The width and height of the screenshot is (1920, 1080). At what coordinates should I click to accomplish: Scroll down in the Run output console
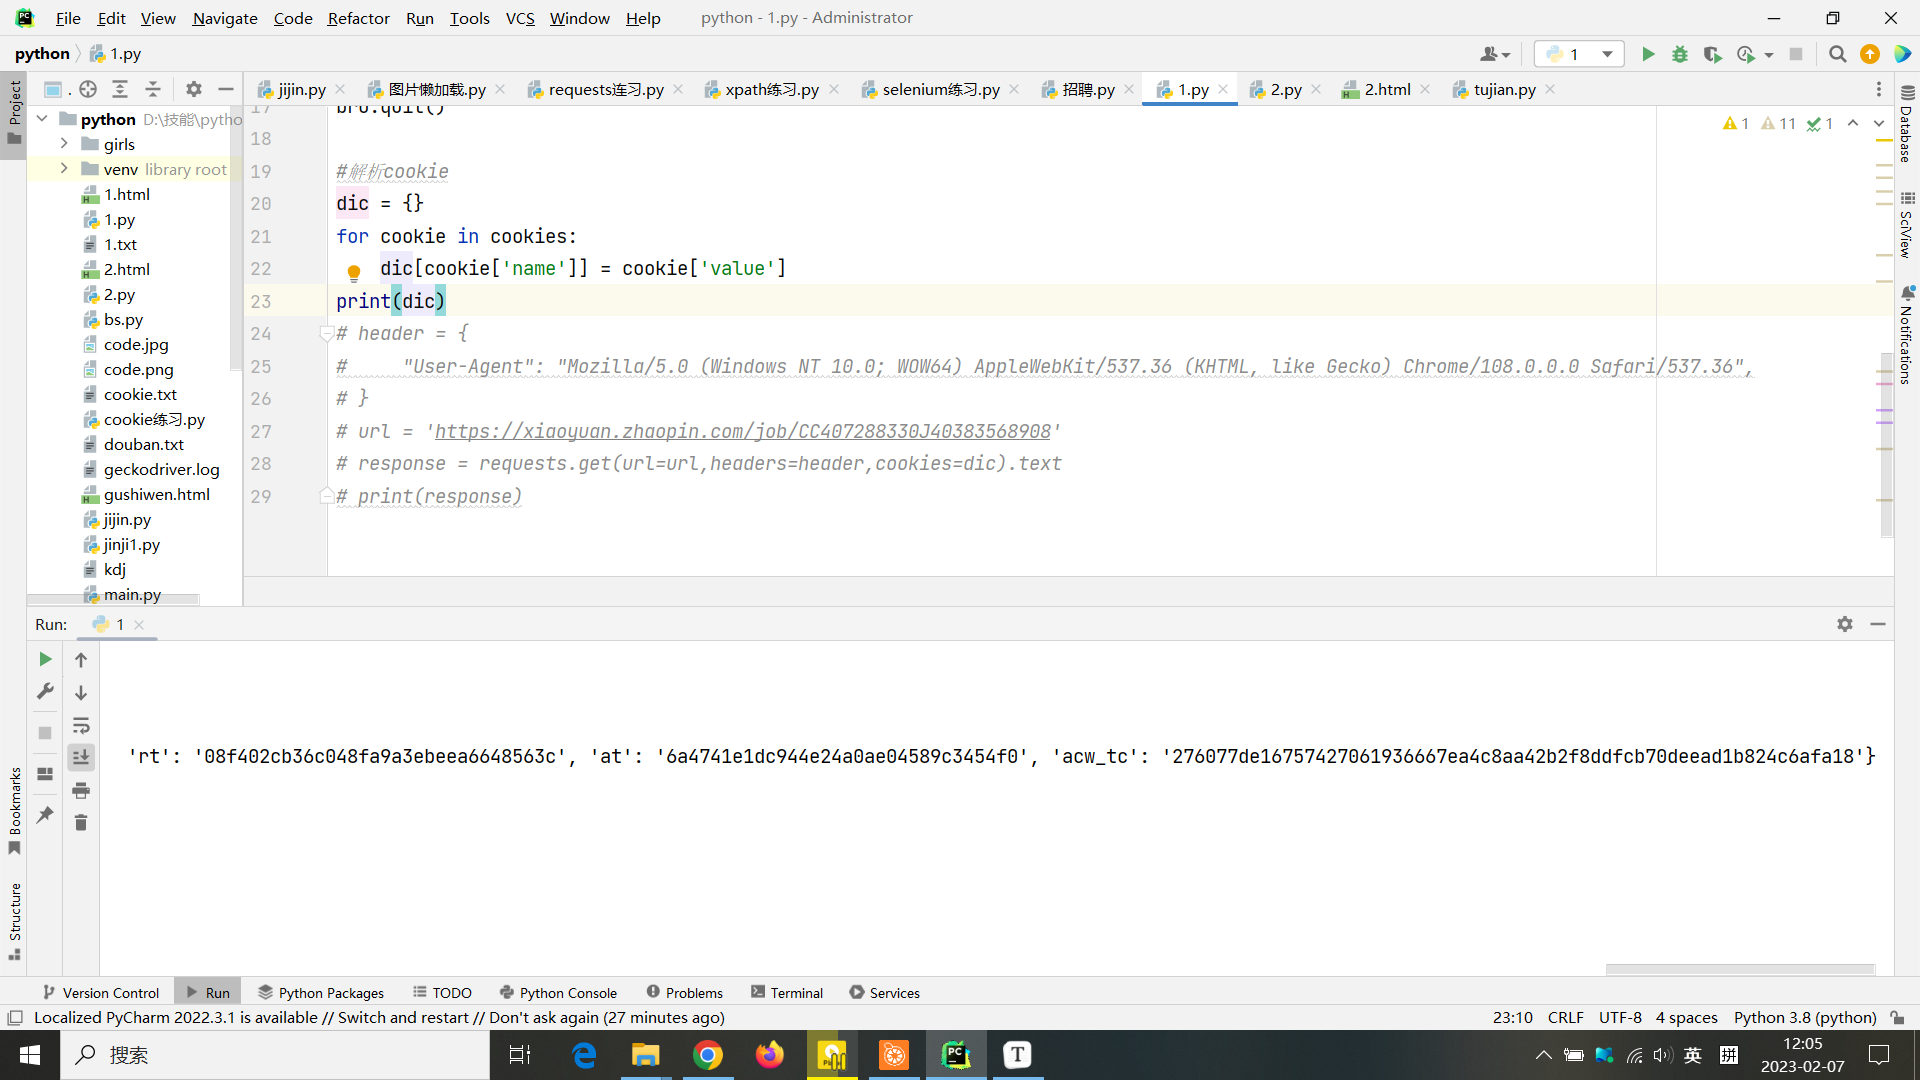coord(82,691)
